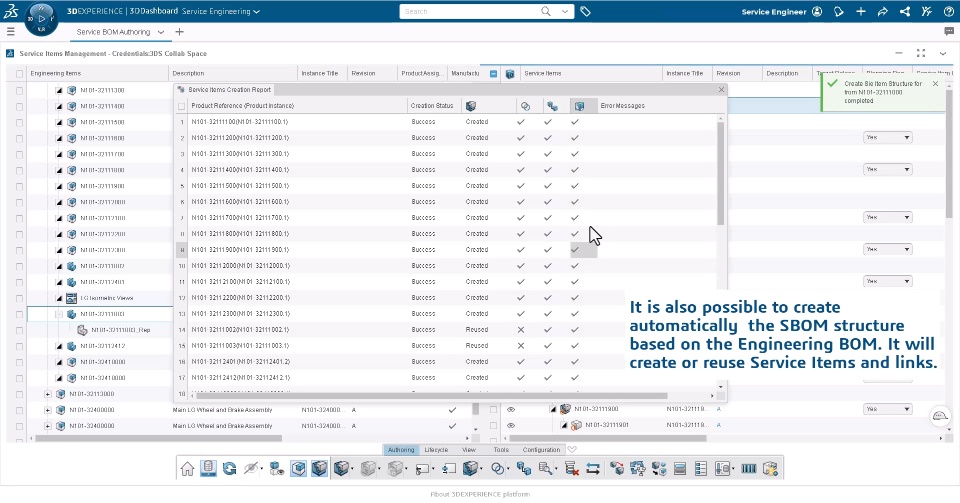This screenshot has height=503, width=960.
Task: Click the overlapping circles icon in the bottom toolbar
Action: [x=498, y=469]
